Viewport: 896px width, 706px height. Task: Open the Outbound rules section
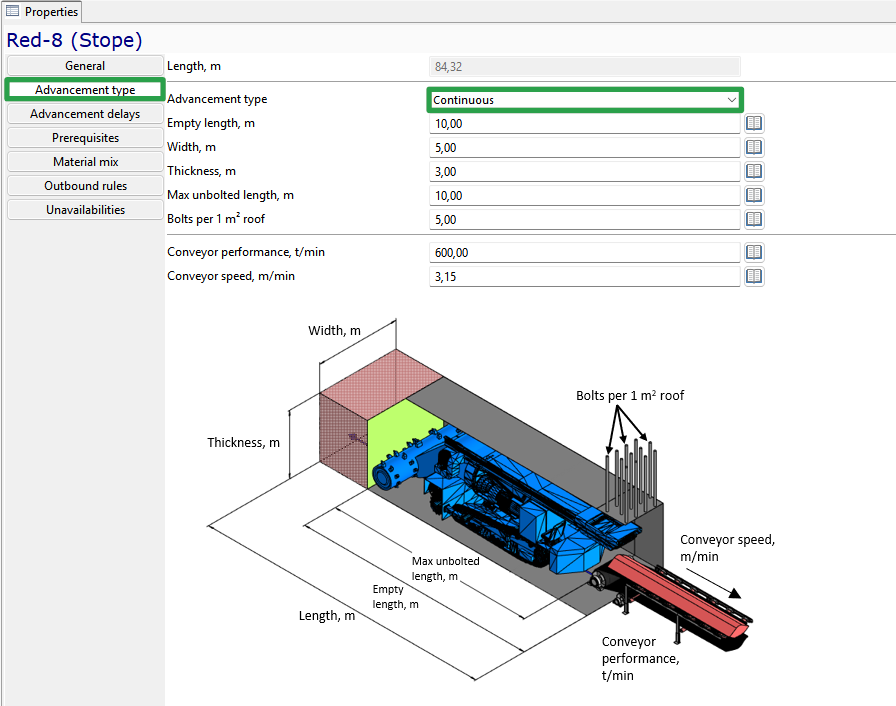coord(85,186)
